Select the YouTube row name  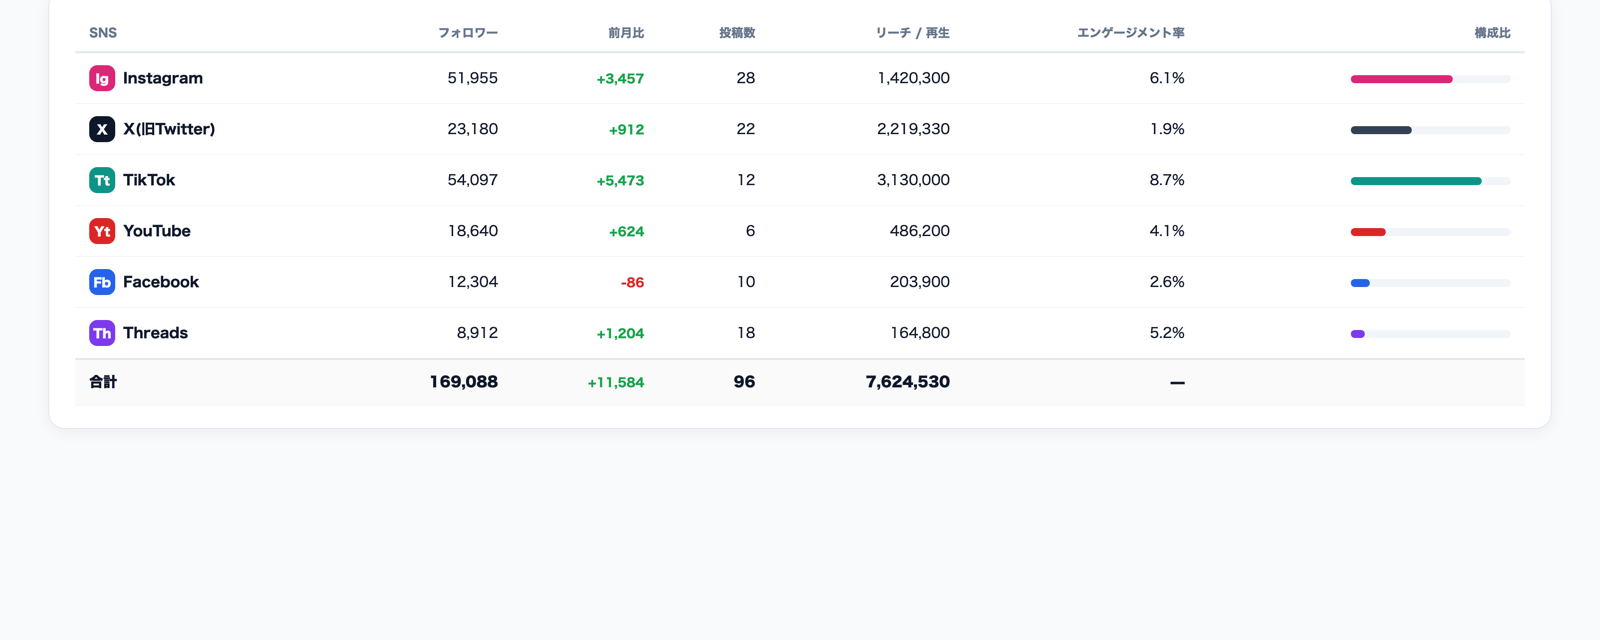[x=157, y=231]
